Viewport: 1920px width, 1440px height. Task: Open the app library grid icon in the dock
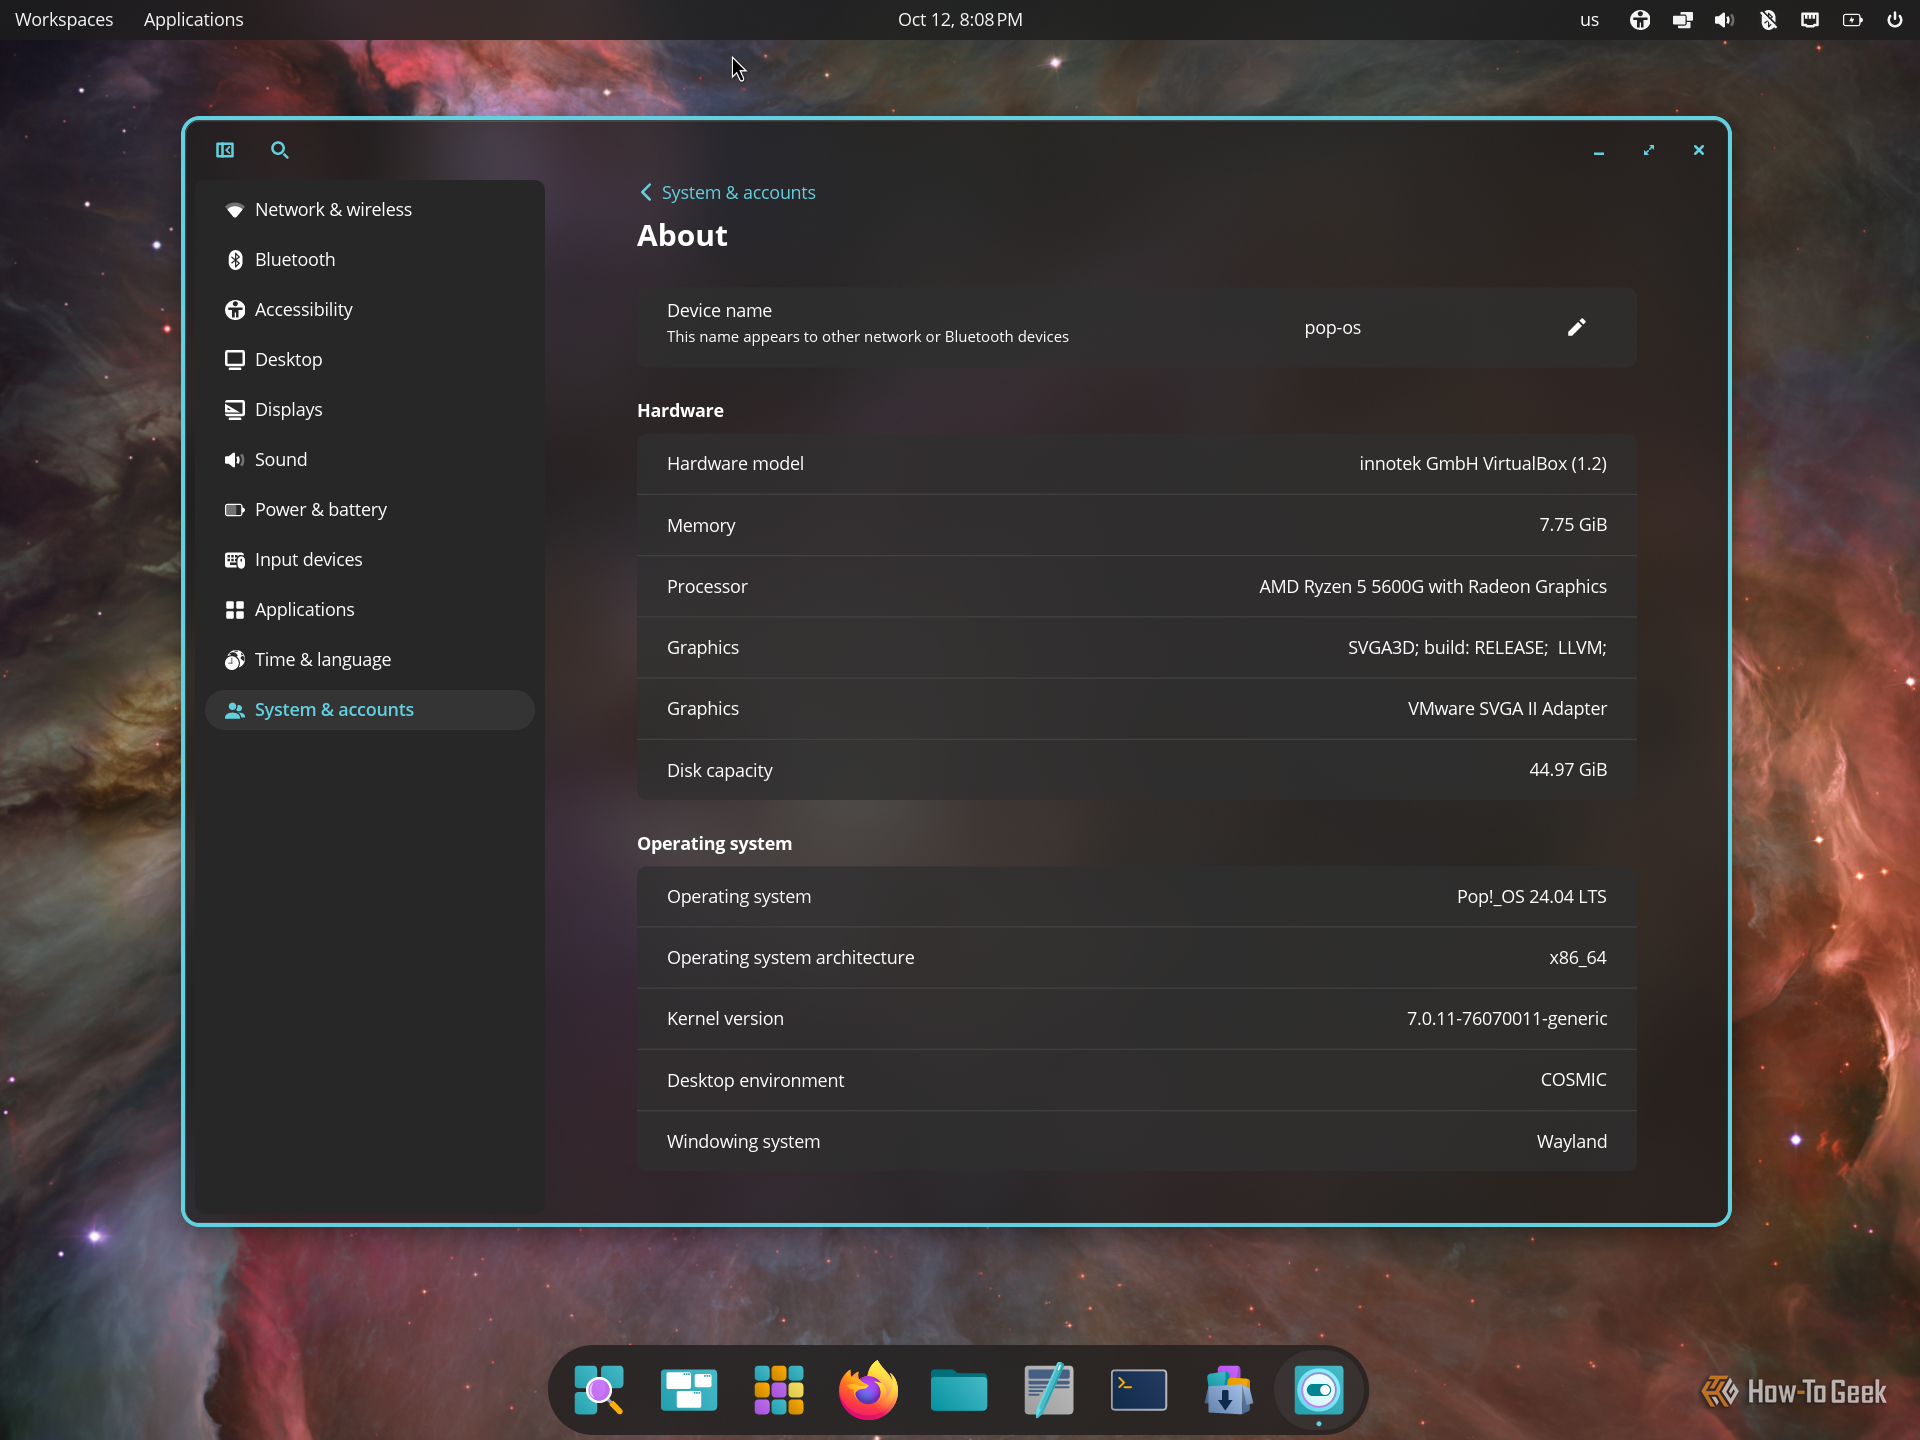click(x=779, y=1390)
